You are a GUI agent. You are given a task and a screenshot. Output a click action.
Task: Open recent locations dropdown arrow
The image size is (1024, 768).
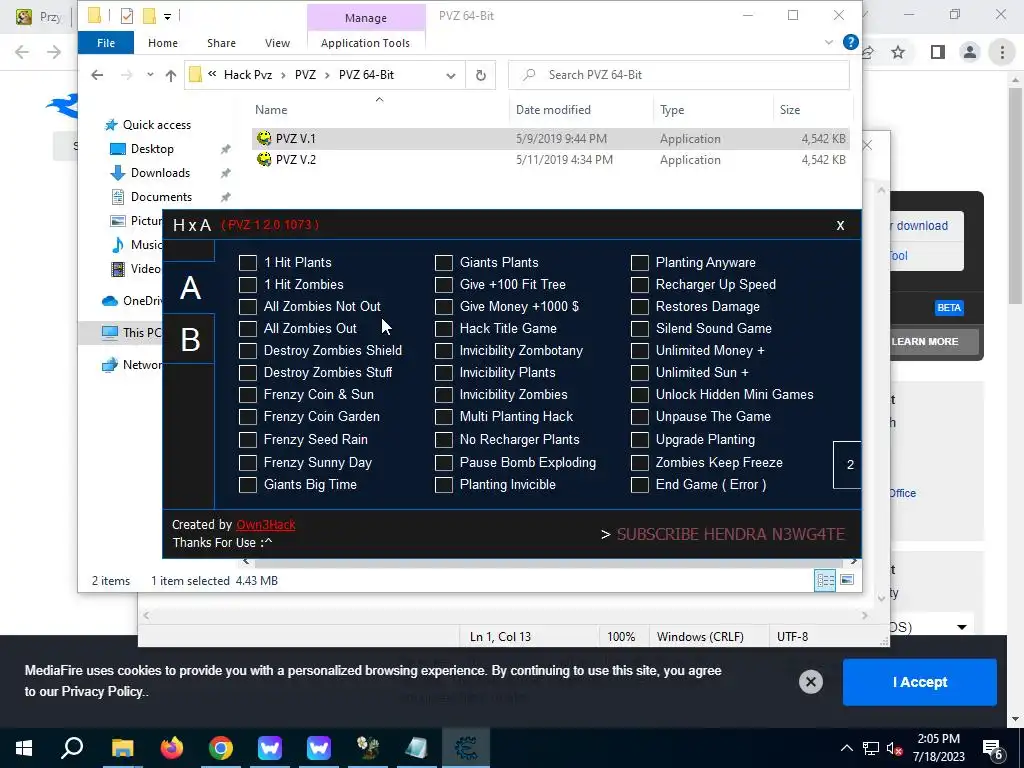click(x=150, y=75)
